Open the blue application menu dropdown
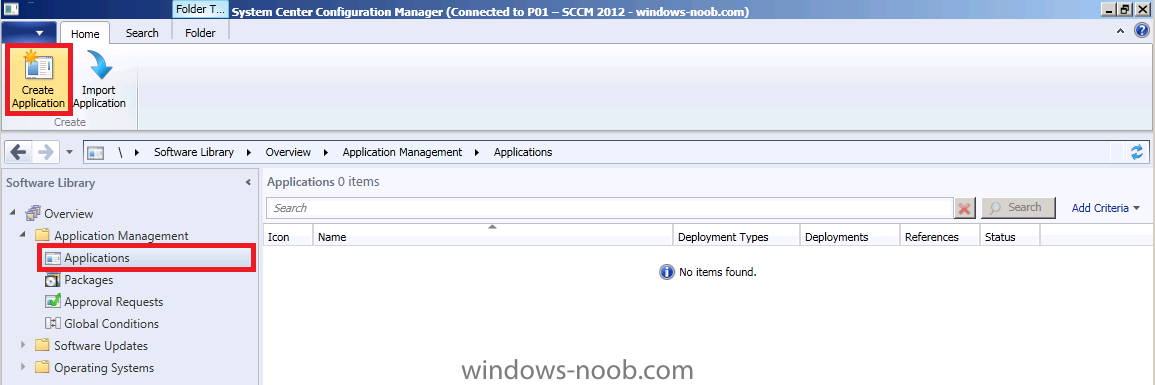 point(29,32)
